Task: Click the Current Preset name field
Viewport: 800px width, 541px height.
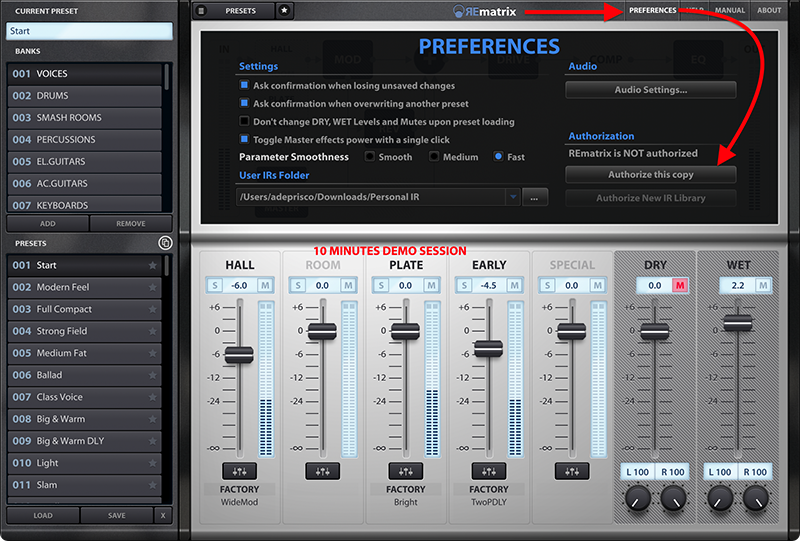Action: tap(89, 31)
